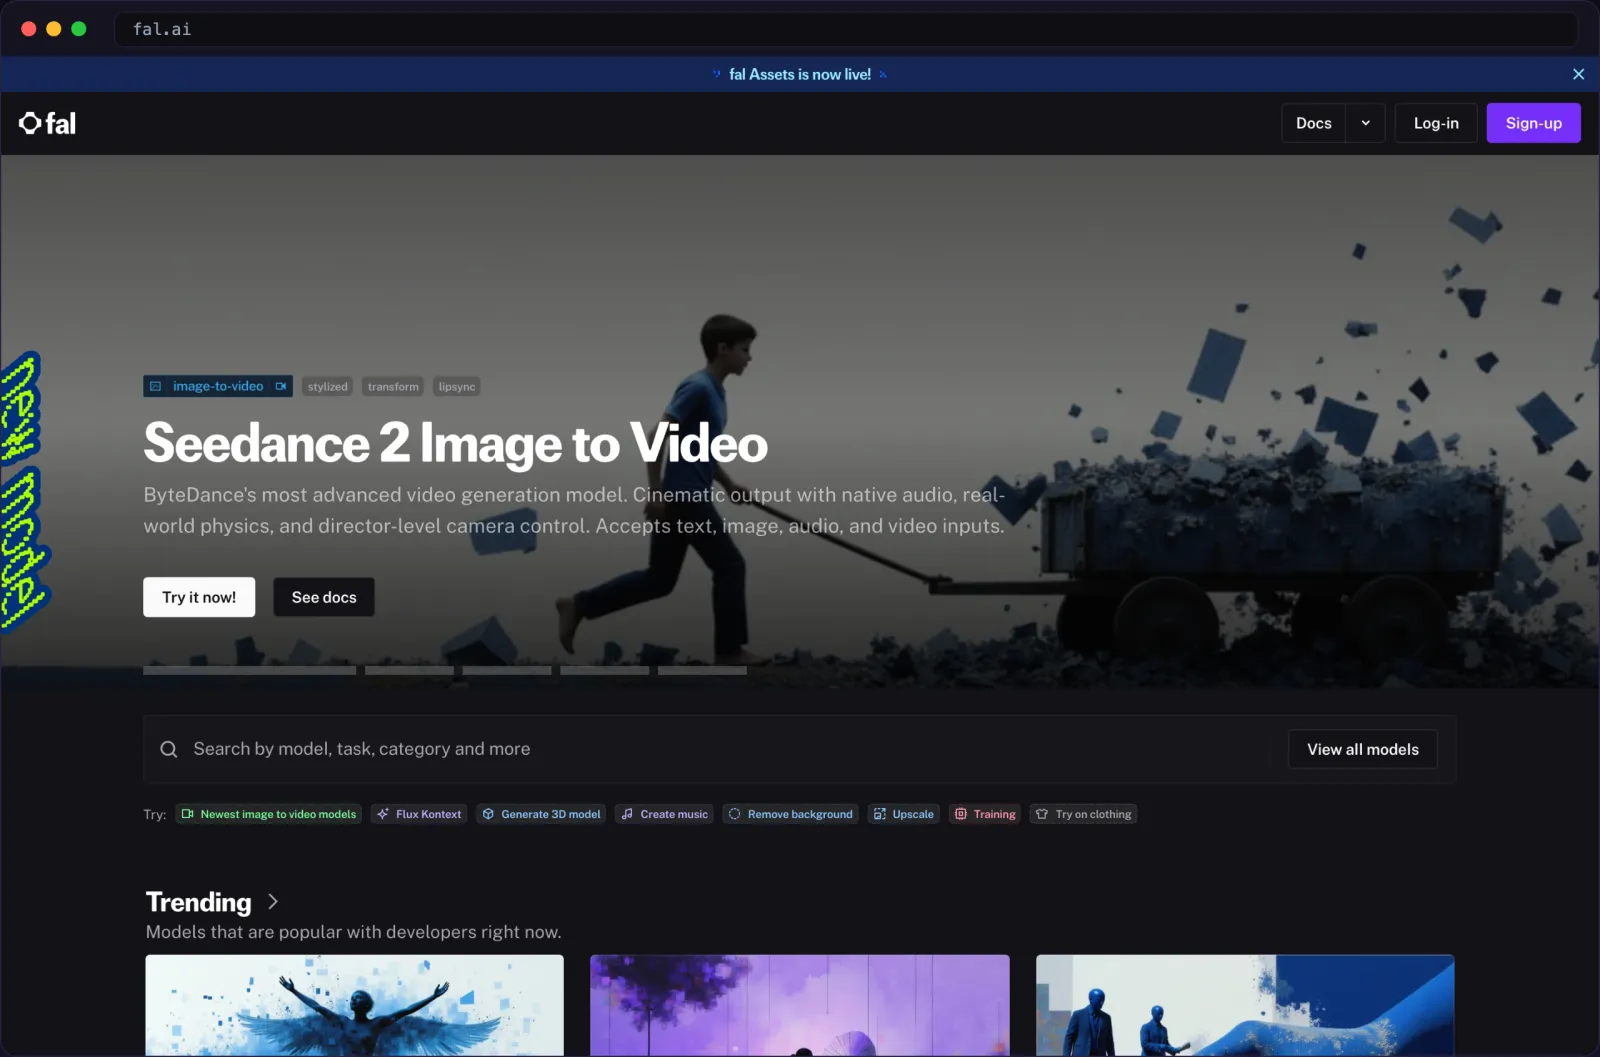The image size is (1600, 1057).
Task: Click the fal logo in header
Action: click(x=47, y=123)
